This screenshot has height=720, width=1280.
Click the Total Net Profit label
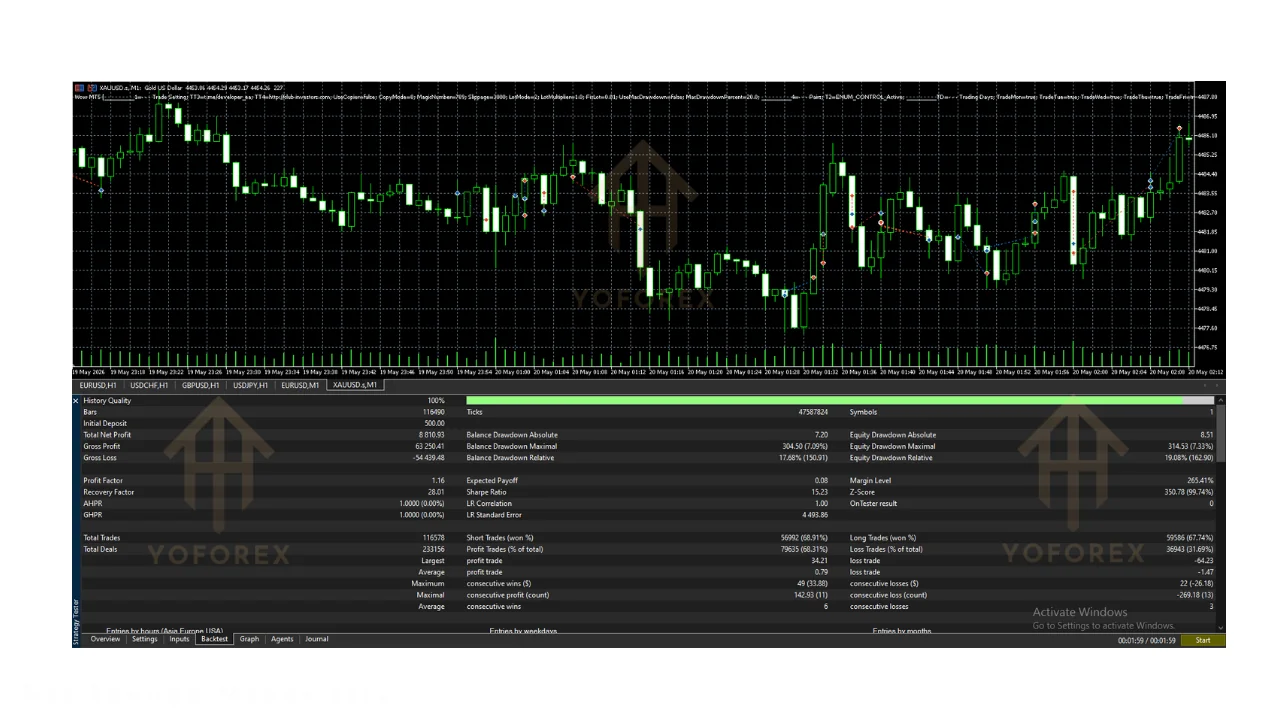click(107, 435)
